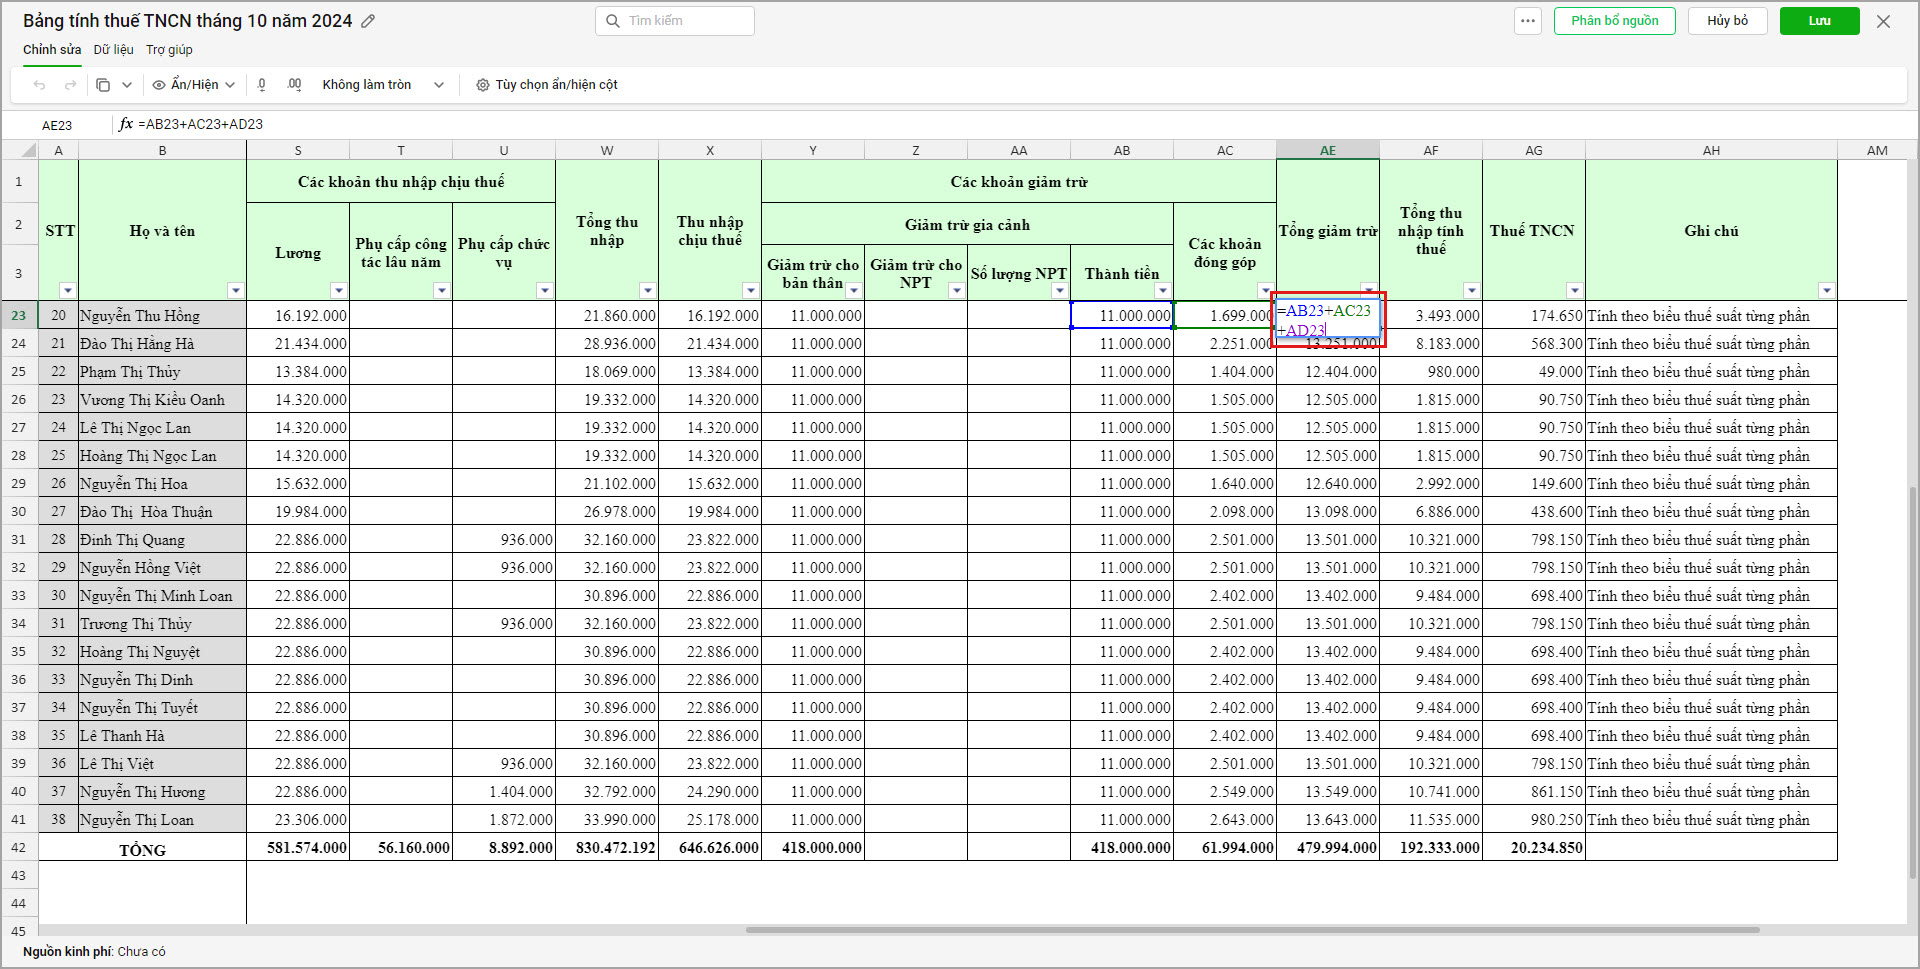
Task: Click the copy icon in the toolbar
Action: 103,85
